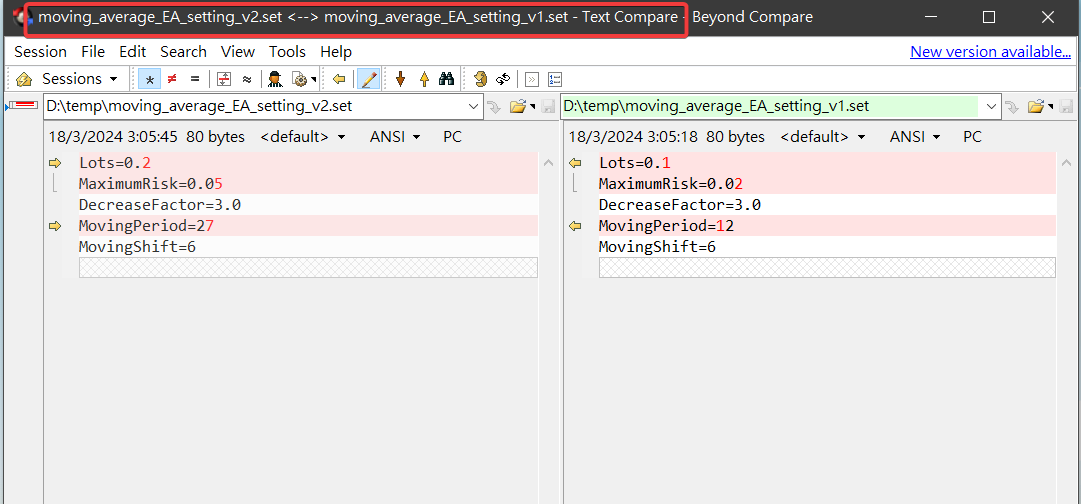Open Format gear document icon
Image resolution: width=1081 pixels, height=504 pixels.
pyautogui.click(x=300, y=79)
